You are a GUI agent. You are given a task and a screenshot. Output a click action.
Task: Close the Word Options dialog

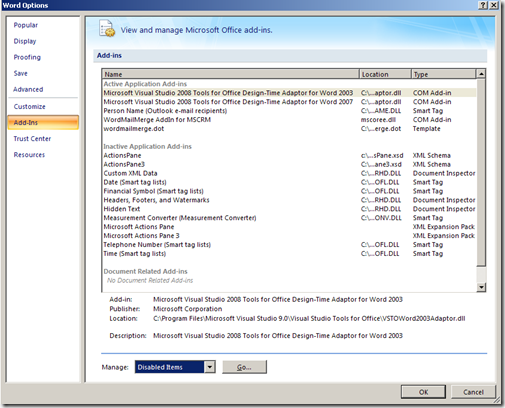(493, 5)
